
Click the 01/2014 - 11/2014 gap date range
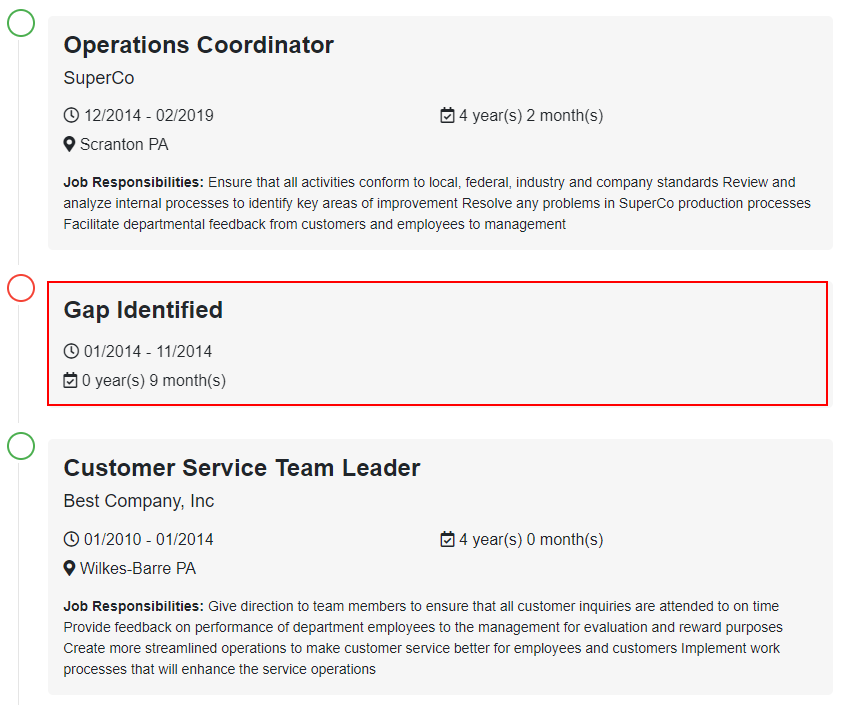coord(148,351)
